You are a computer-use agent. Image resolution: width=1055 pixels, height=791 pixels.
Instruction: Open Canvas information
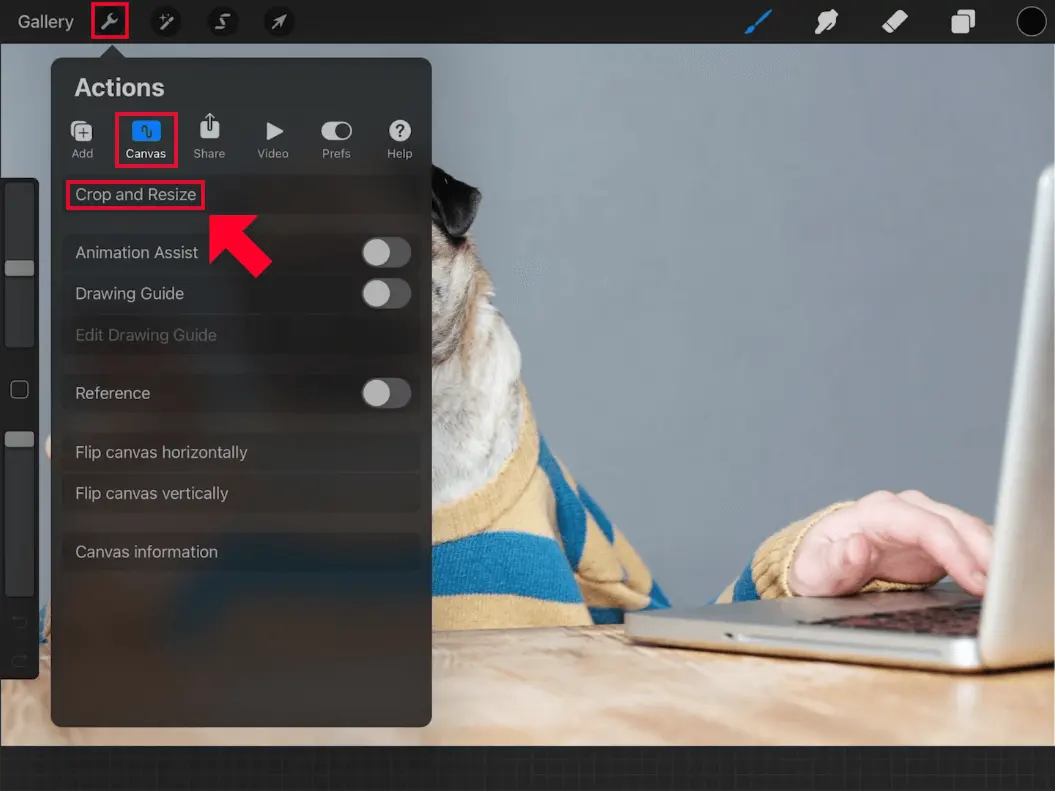[241, 552]
